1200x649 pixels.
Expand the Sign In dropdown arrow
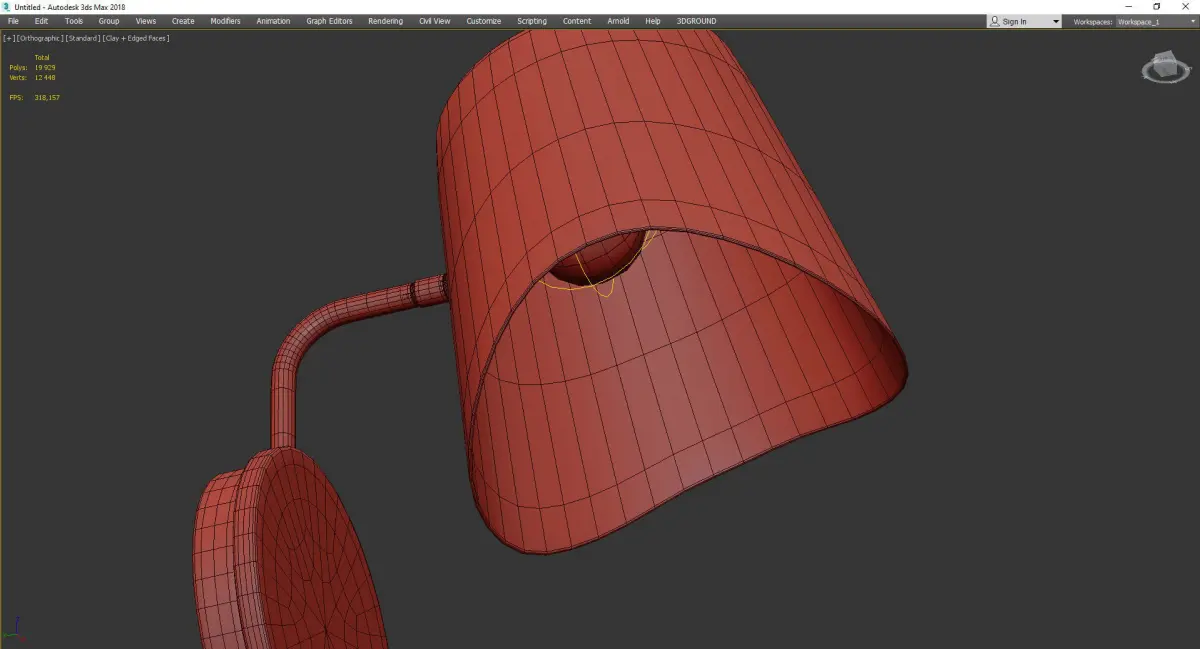click(x=1055, y=21)
